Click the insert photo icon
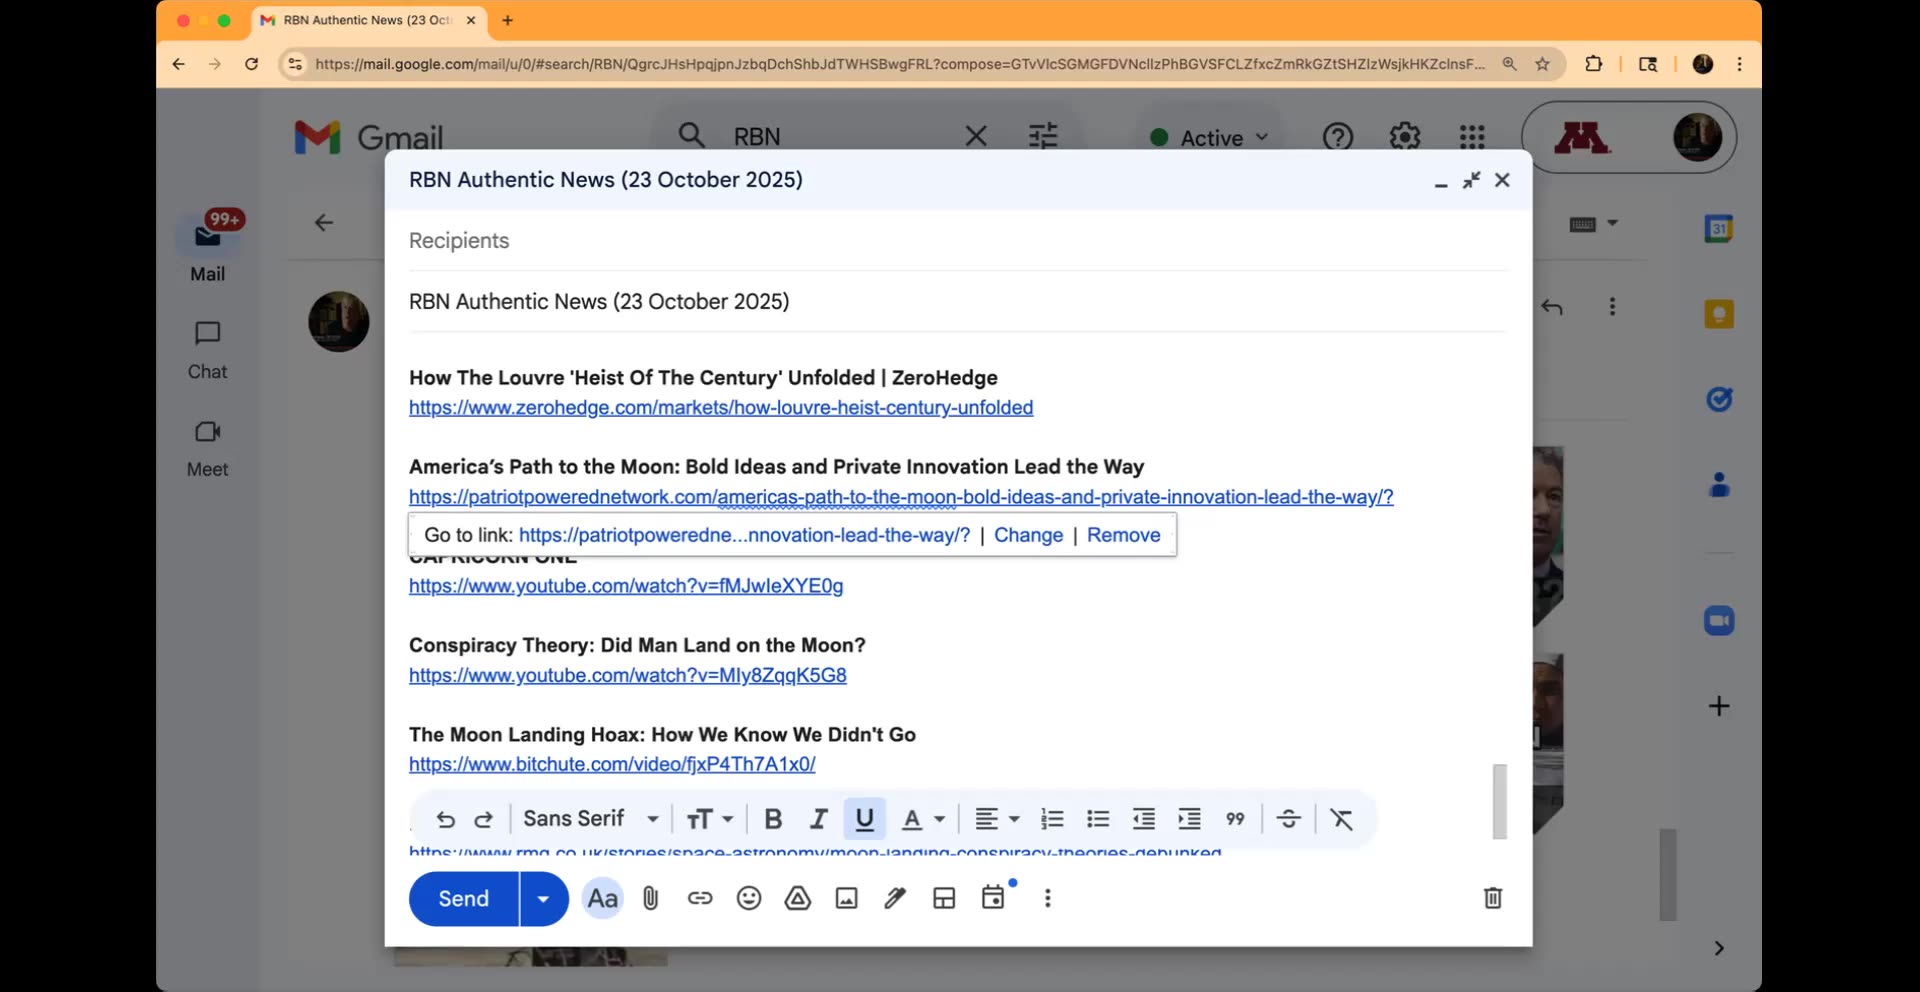This screenshot has height=992, width=1920. tap(847, 899)
